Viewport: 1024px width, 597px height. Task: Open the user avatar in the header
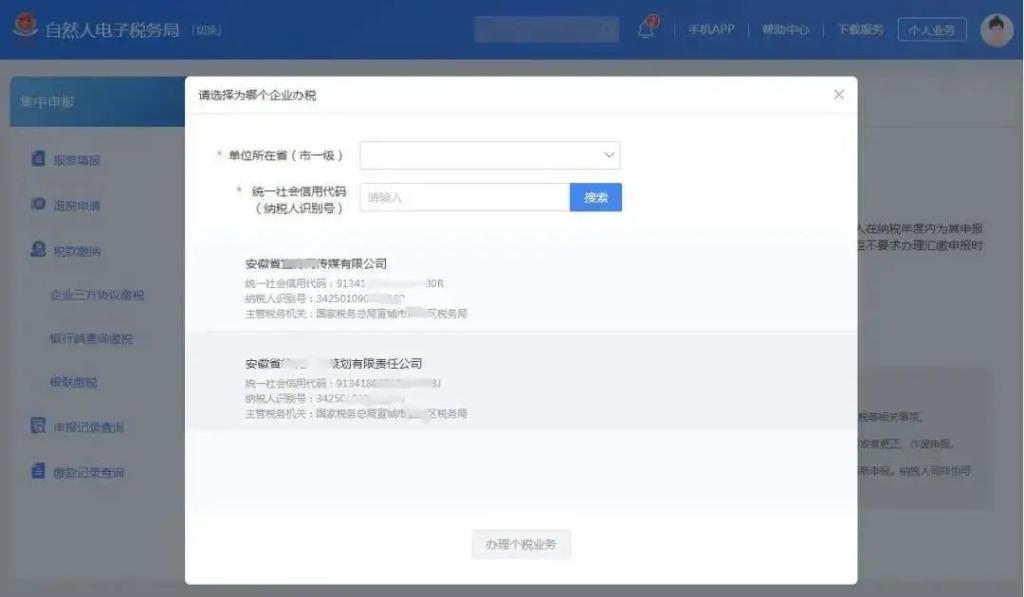[996, 30]
